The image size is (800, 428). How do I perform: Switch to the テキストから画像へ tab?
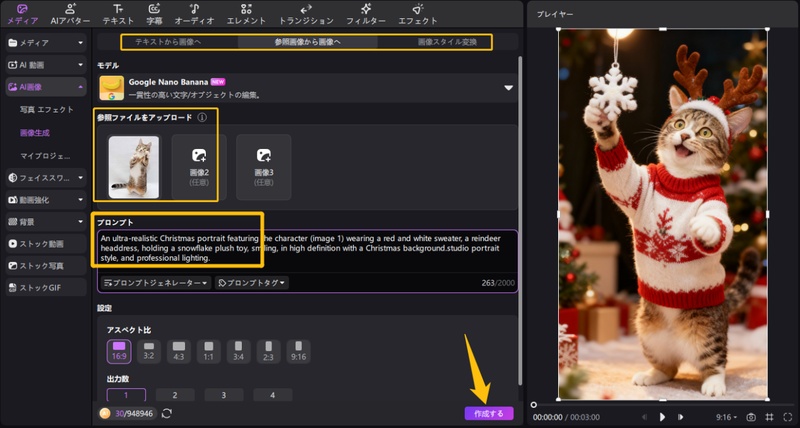click(x=168, y=42)
